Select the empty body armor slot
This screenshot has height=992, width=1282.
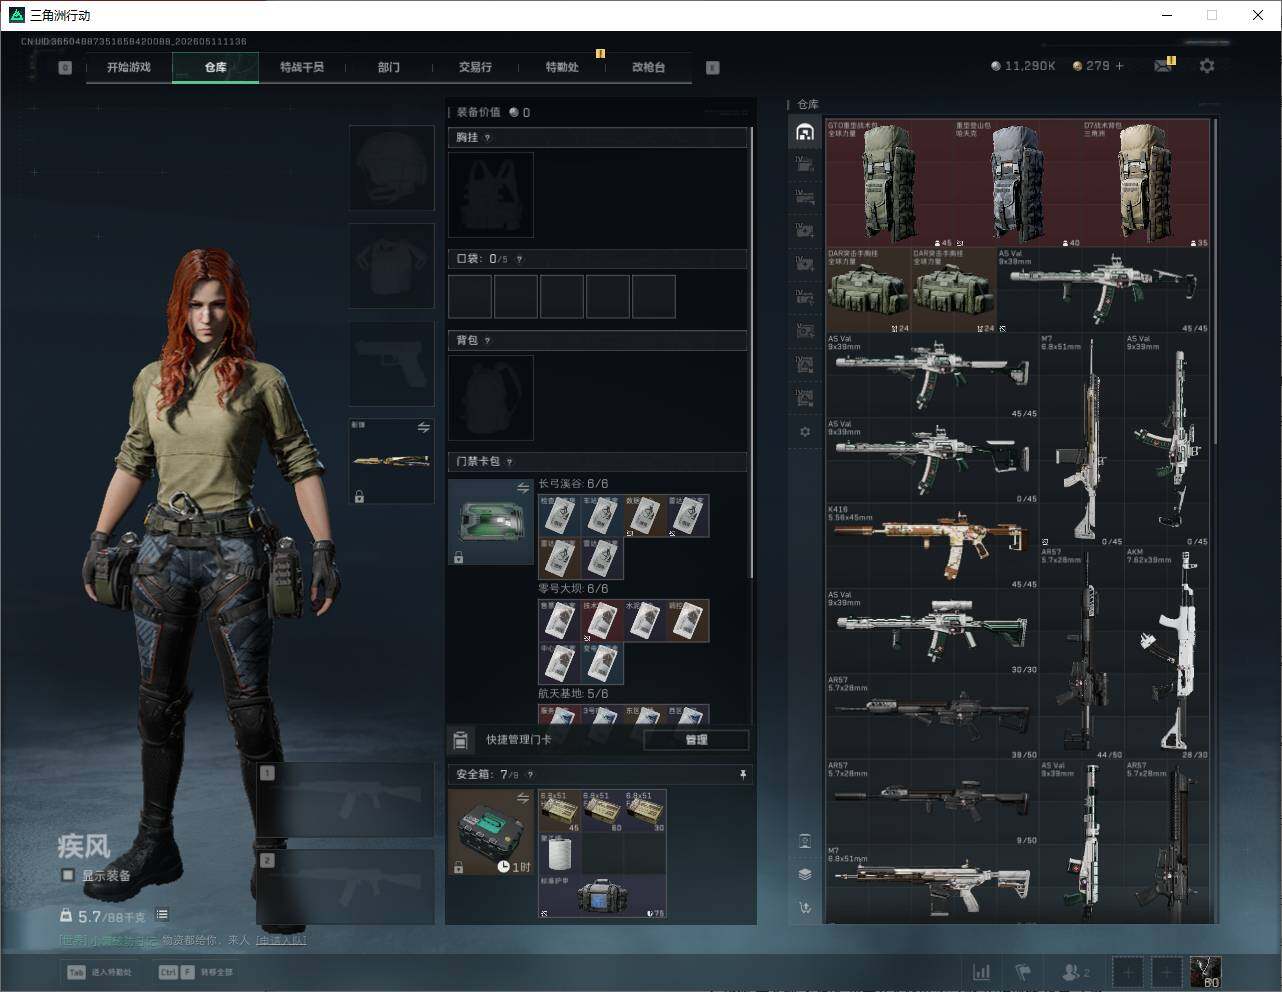[391, 265]
